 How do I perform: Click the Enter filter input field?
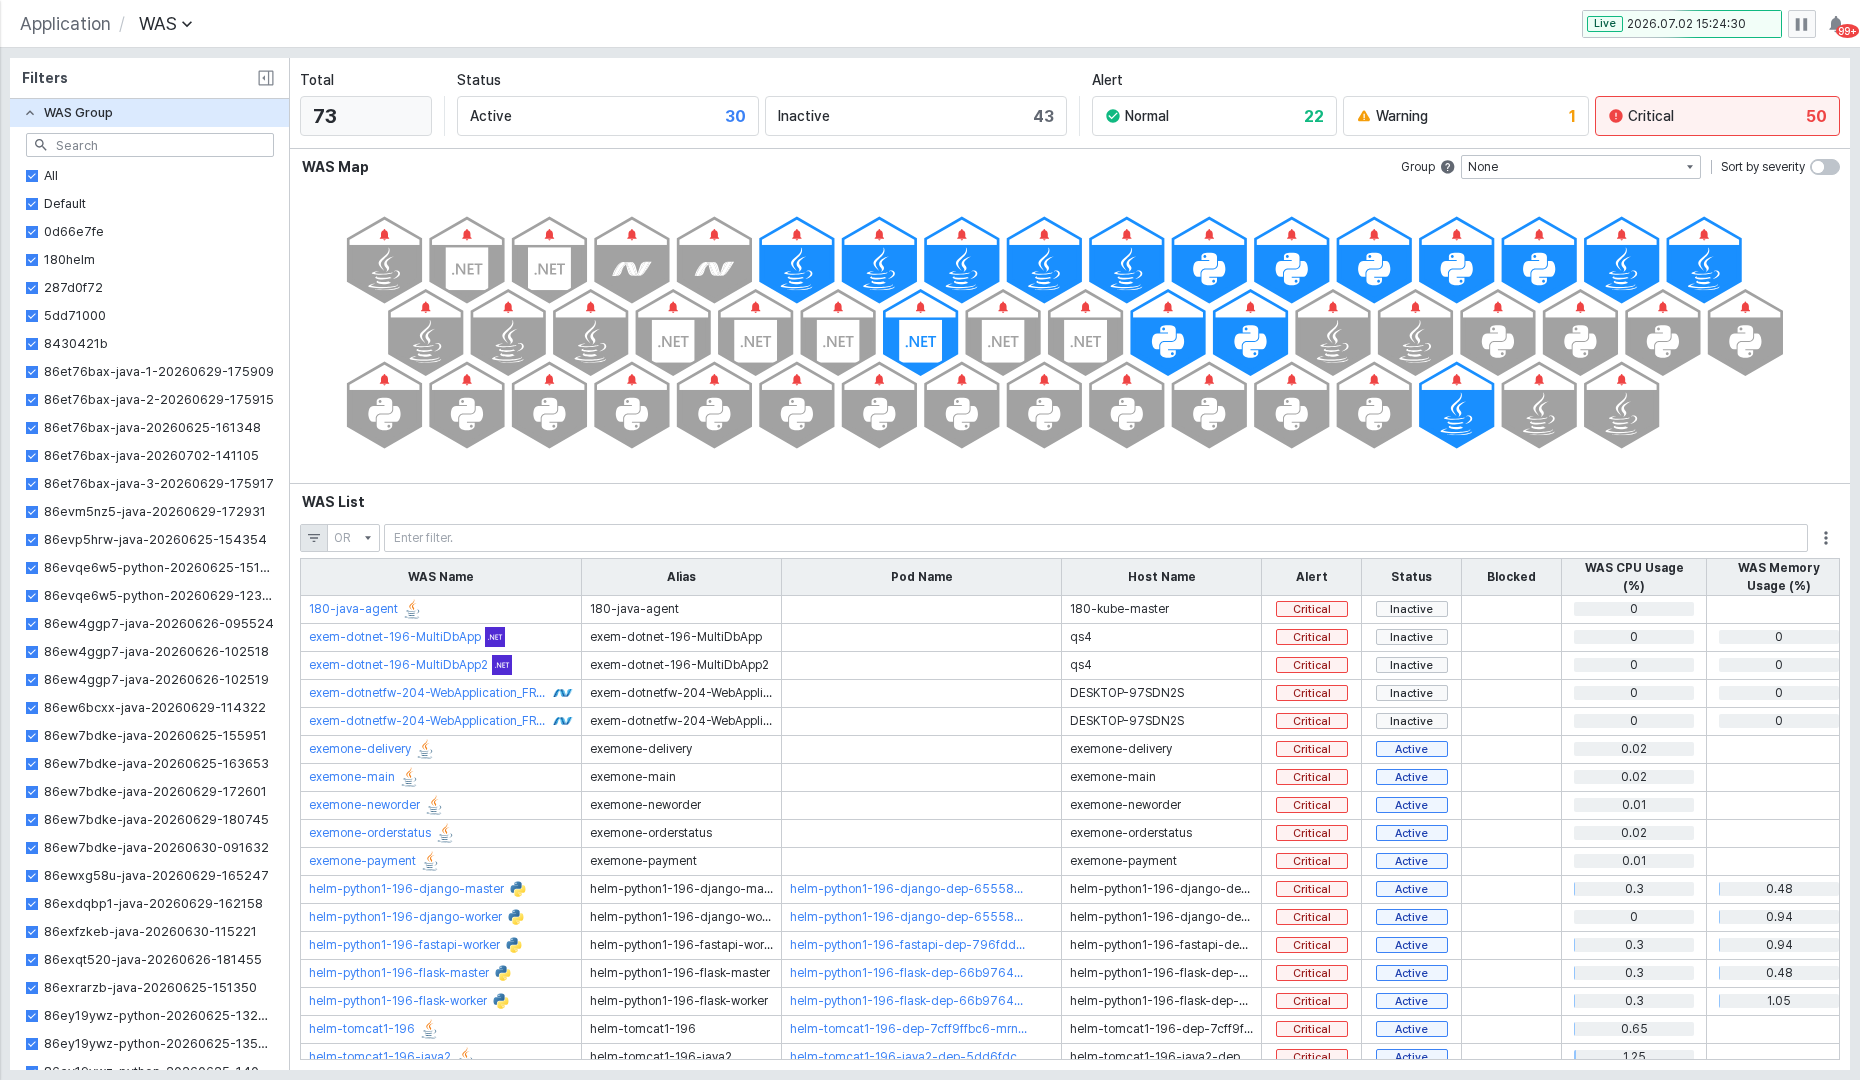click(x=1095, y=538)
